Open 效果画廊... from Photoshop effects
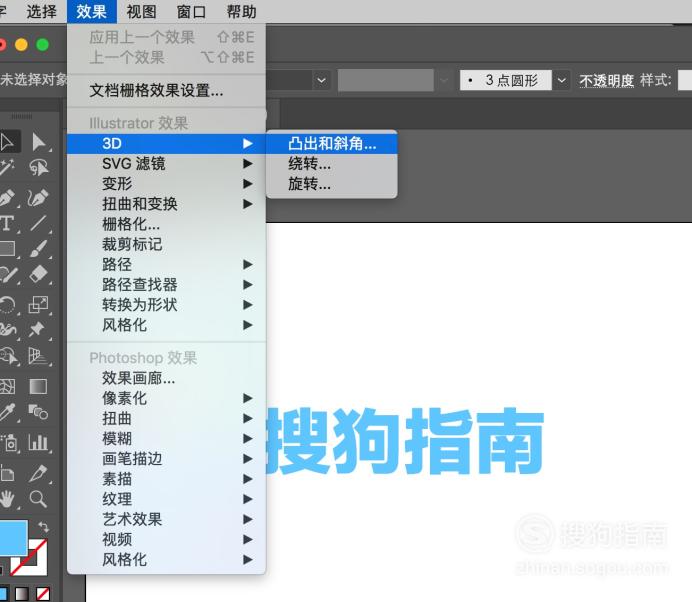Screen dimensions: 692x602 [166, 378]
